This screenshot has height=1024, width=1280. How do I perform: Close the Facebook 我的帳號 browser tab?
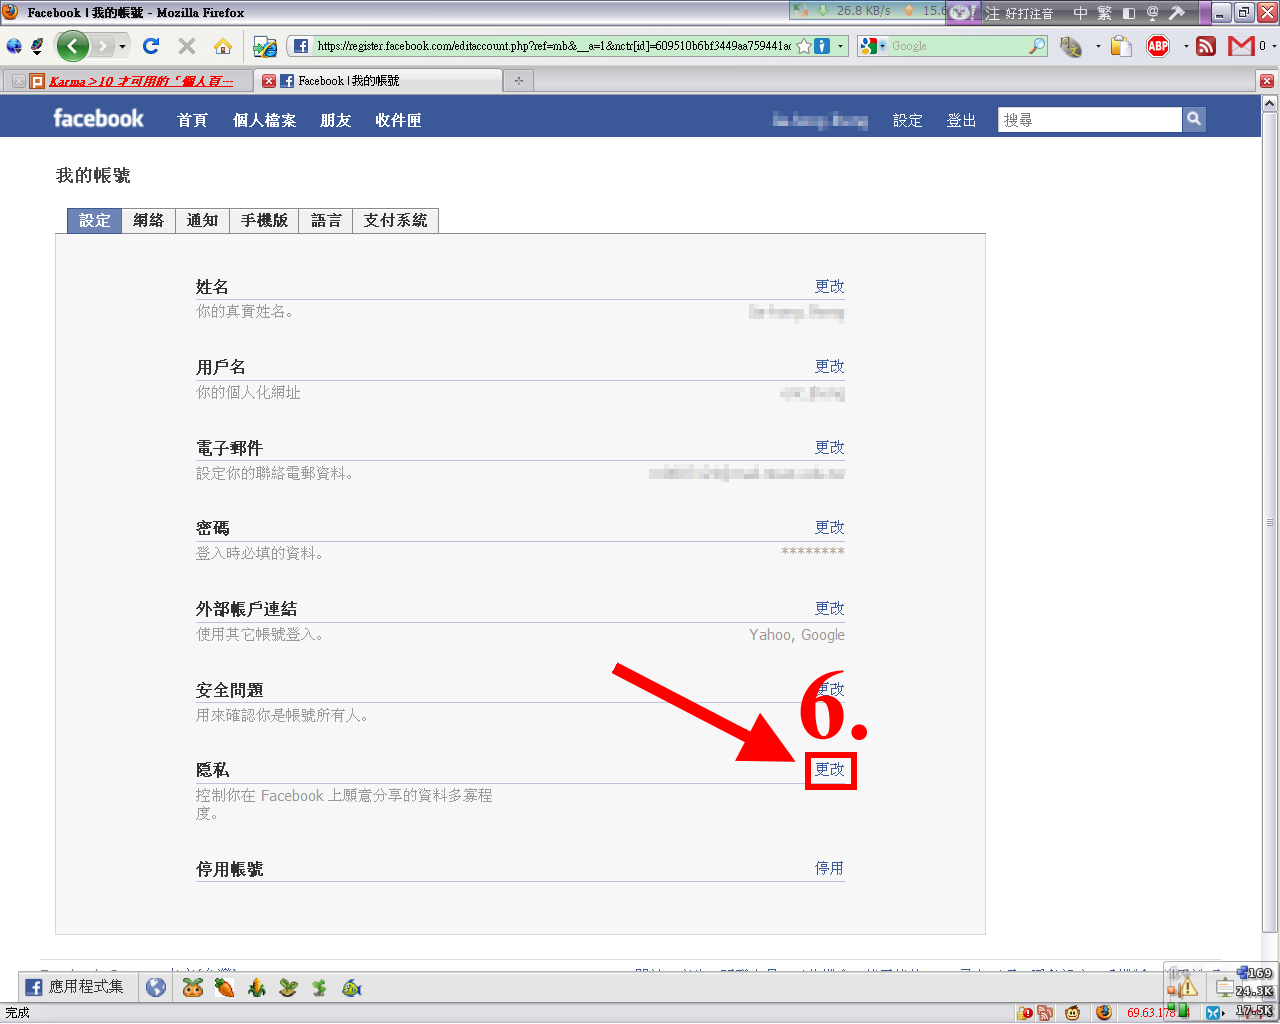(x=269, y=81)
